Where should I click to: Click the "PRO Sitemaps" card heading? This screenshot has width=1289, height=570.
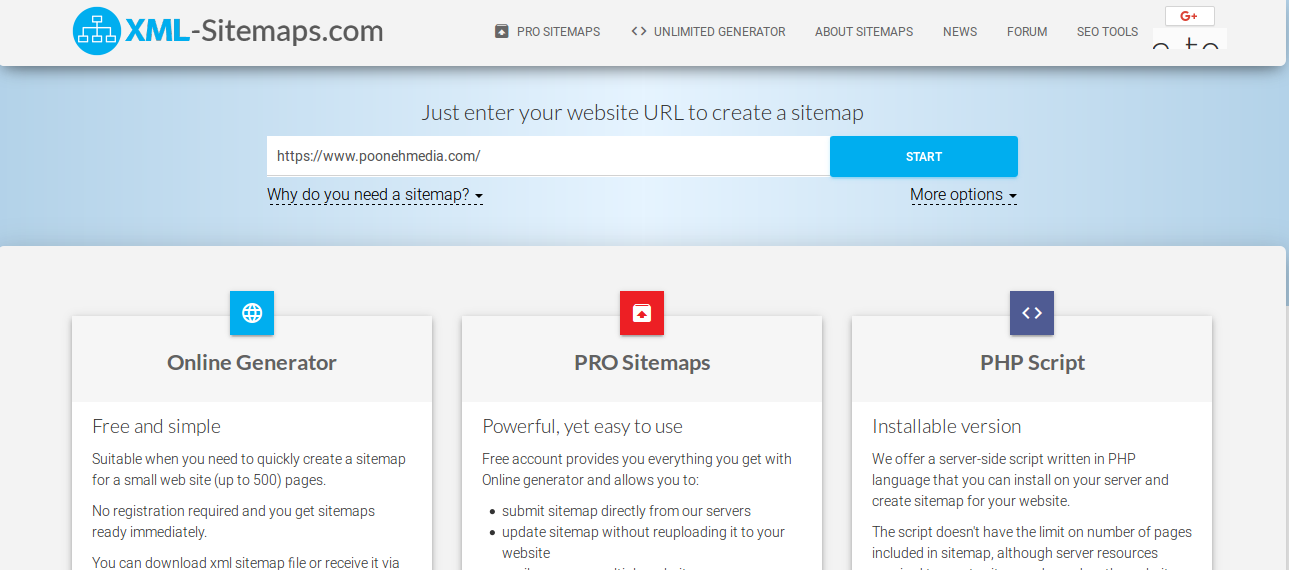pos(642,363)
